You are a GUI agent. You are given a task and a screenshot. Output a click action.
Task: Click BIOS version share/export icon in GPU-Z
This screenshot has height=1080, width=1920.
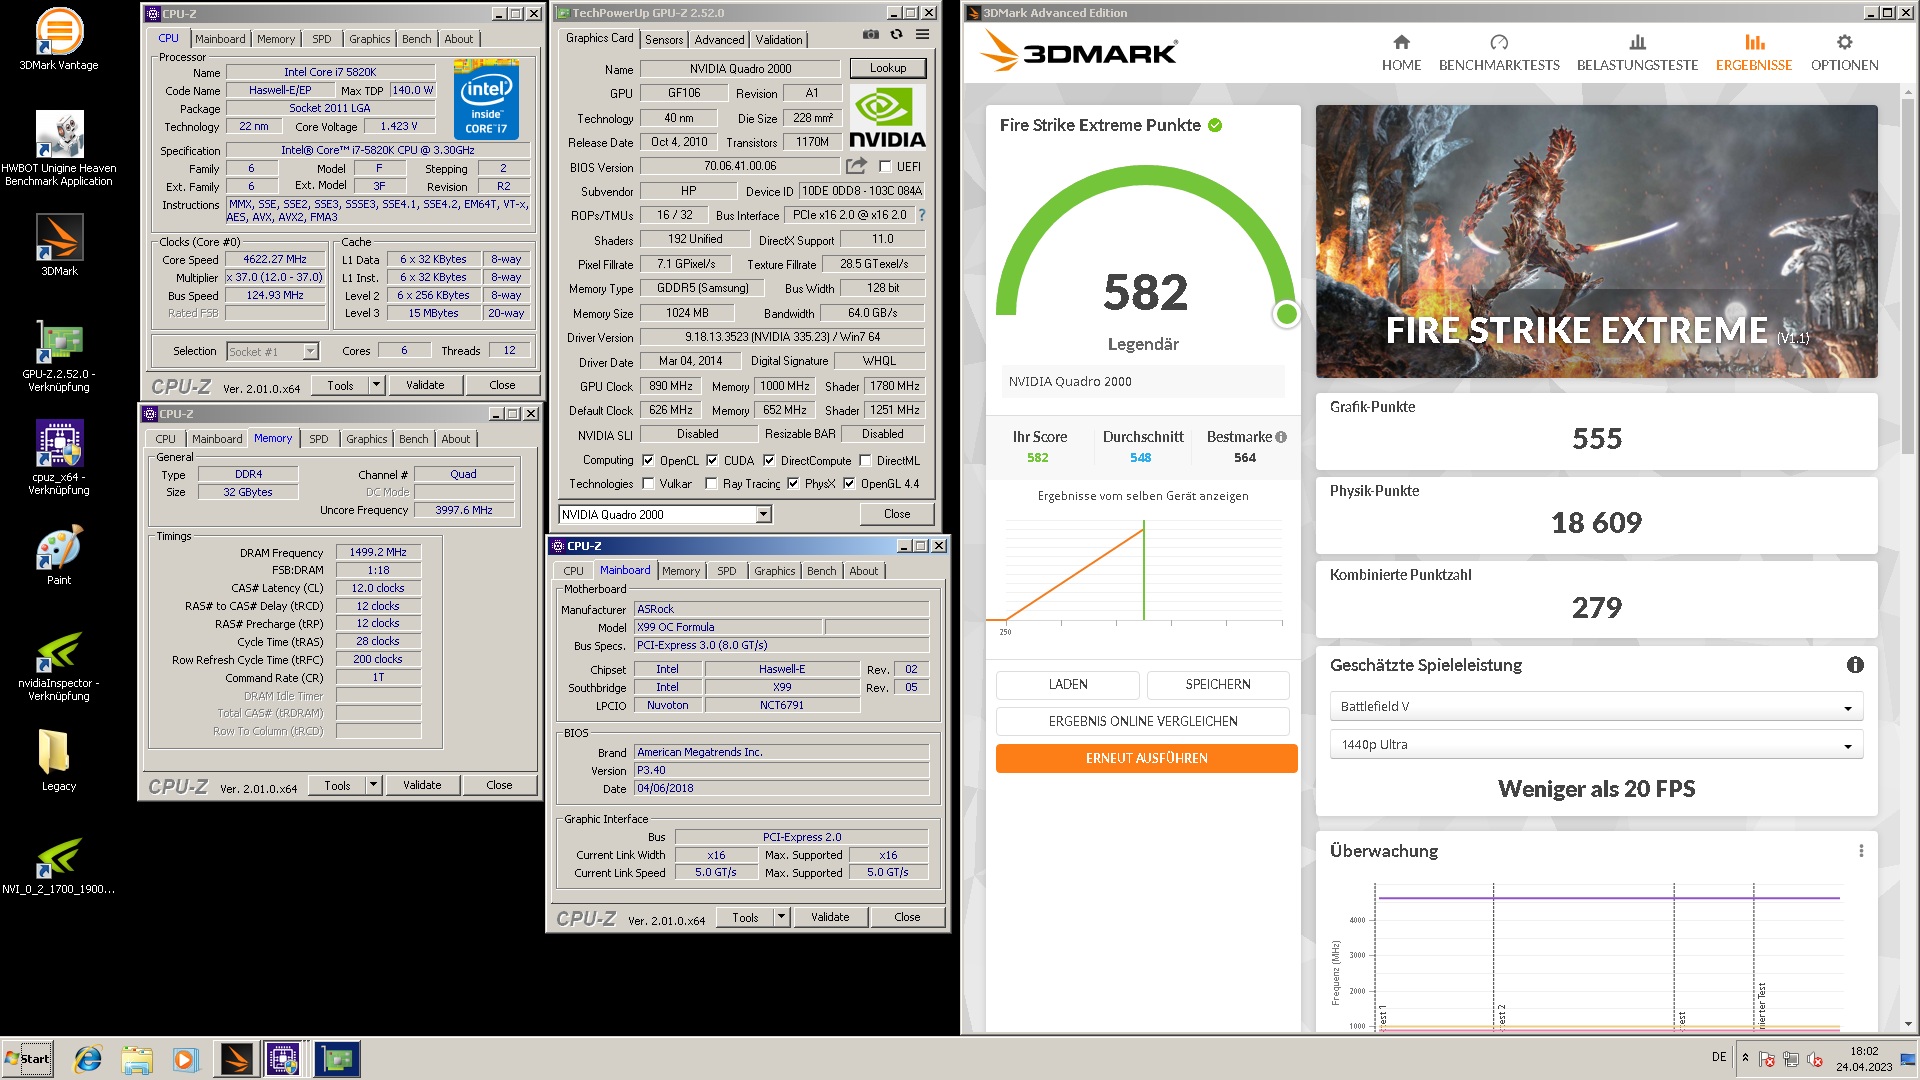(x=856, y=166)
